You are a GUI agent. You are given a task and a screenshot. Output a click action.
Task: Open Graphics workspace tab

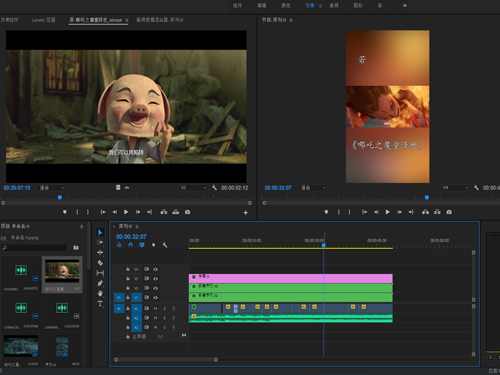click(358, 5)
